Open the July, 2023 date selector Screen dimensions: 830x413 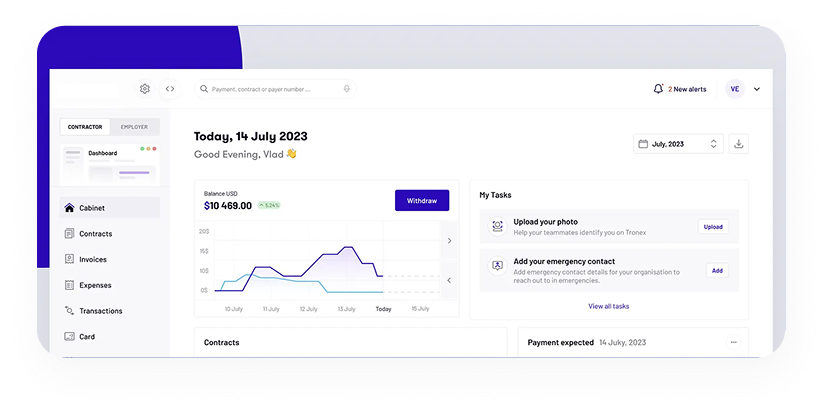pos(678,144)
